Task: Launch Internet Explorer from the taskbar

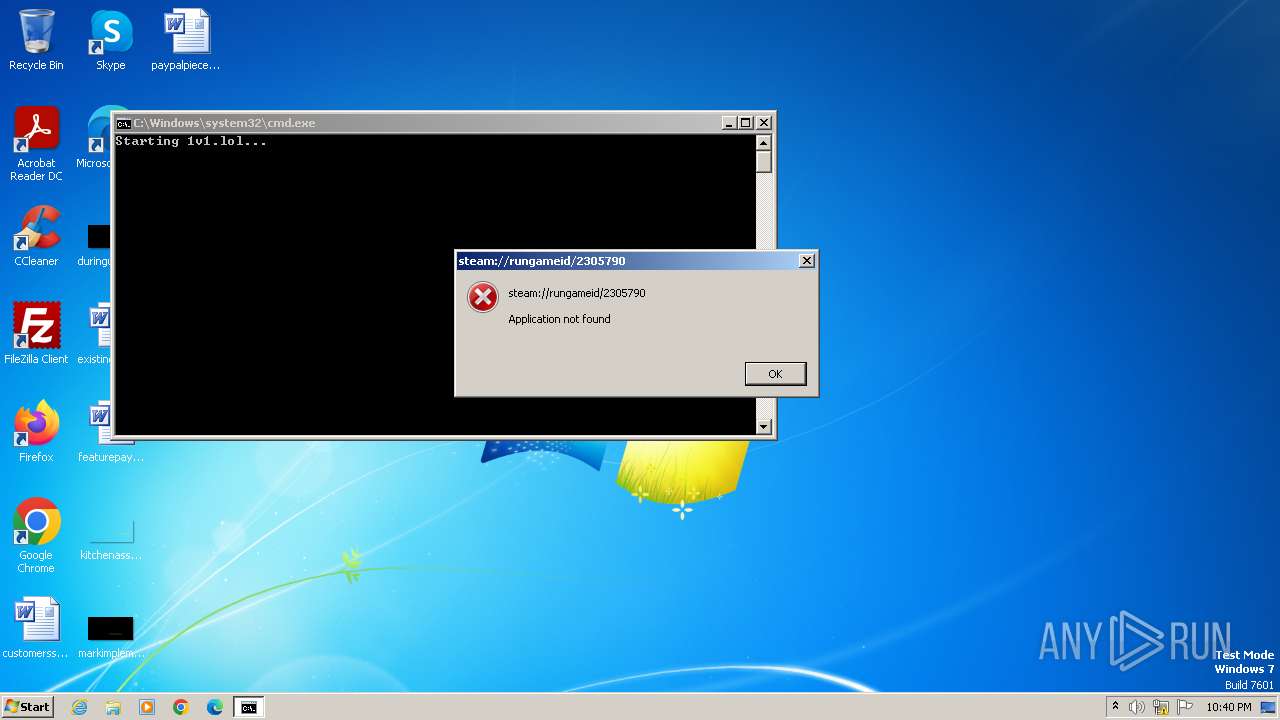Action: 80,707
